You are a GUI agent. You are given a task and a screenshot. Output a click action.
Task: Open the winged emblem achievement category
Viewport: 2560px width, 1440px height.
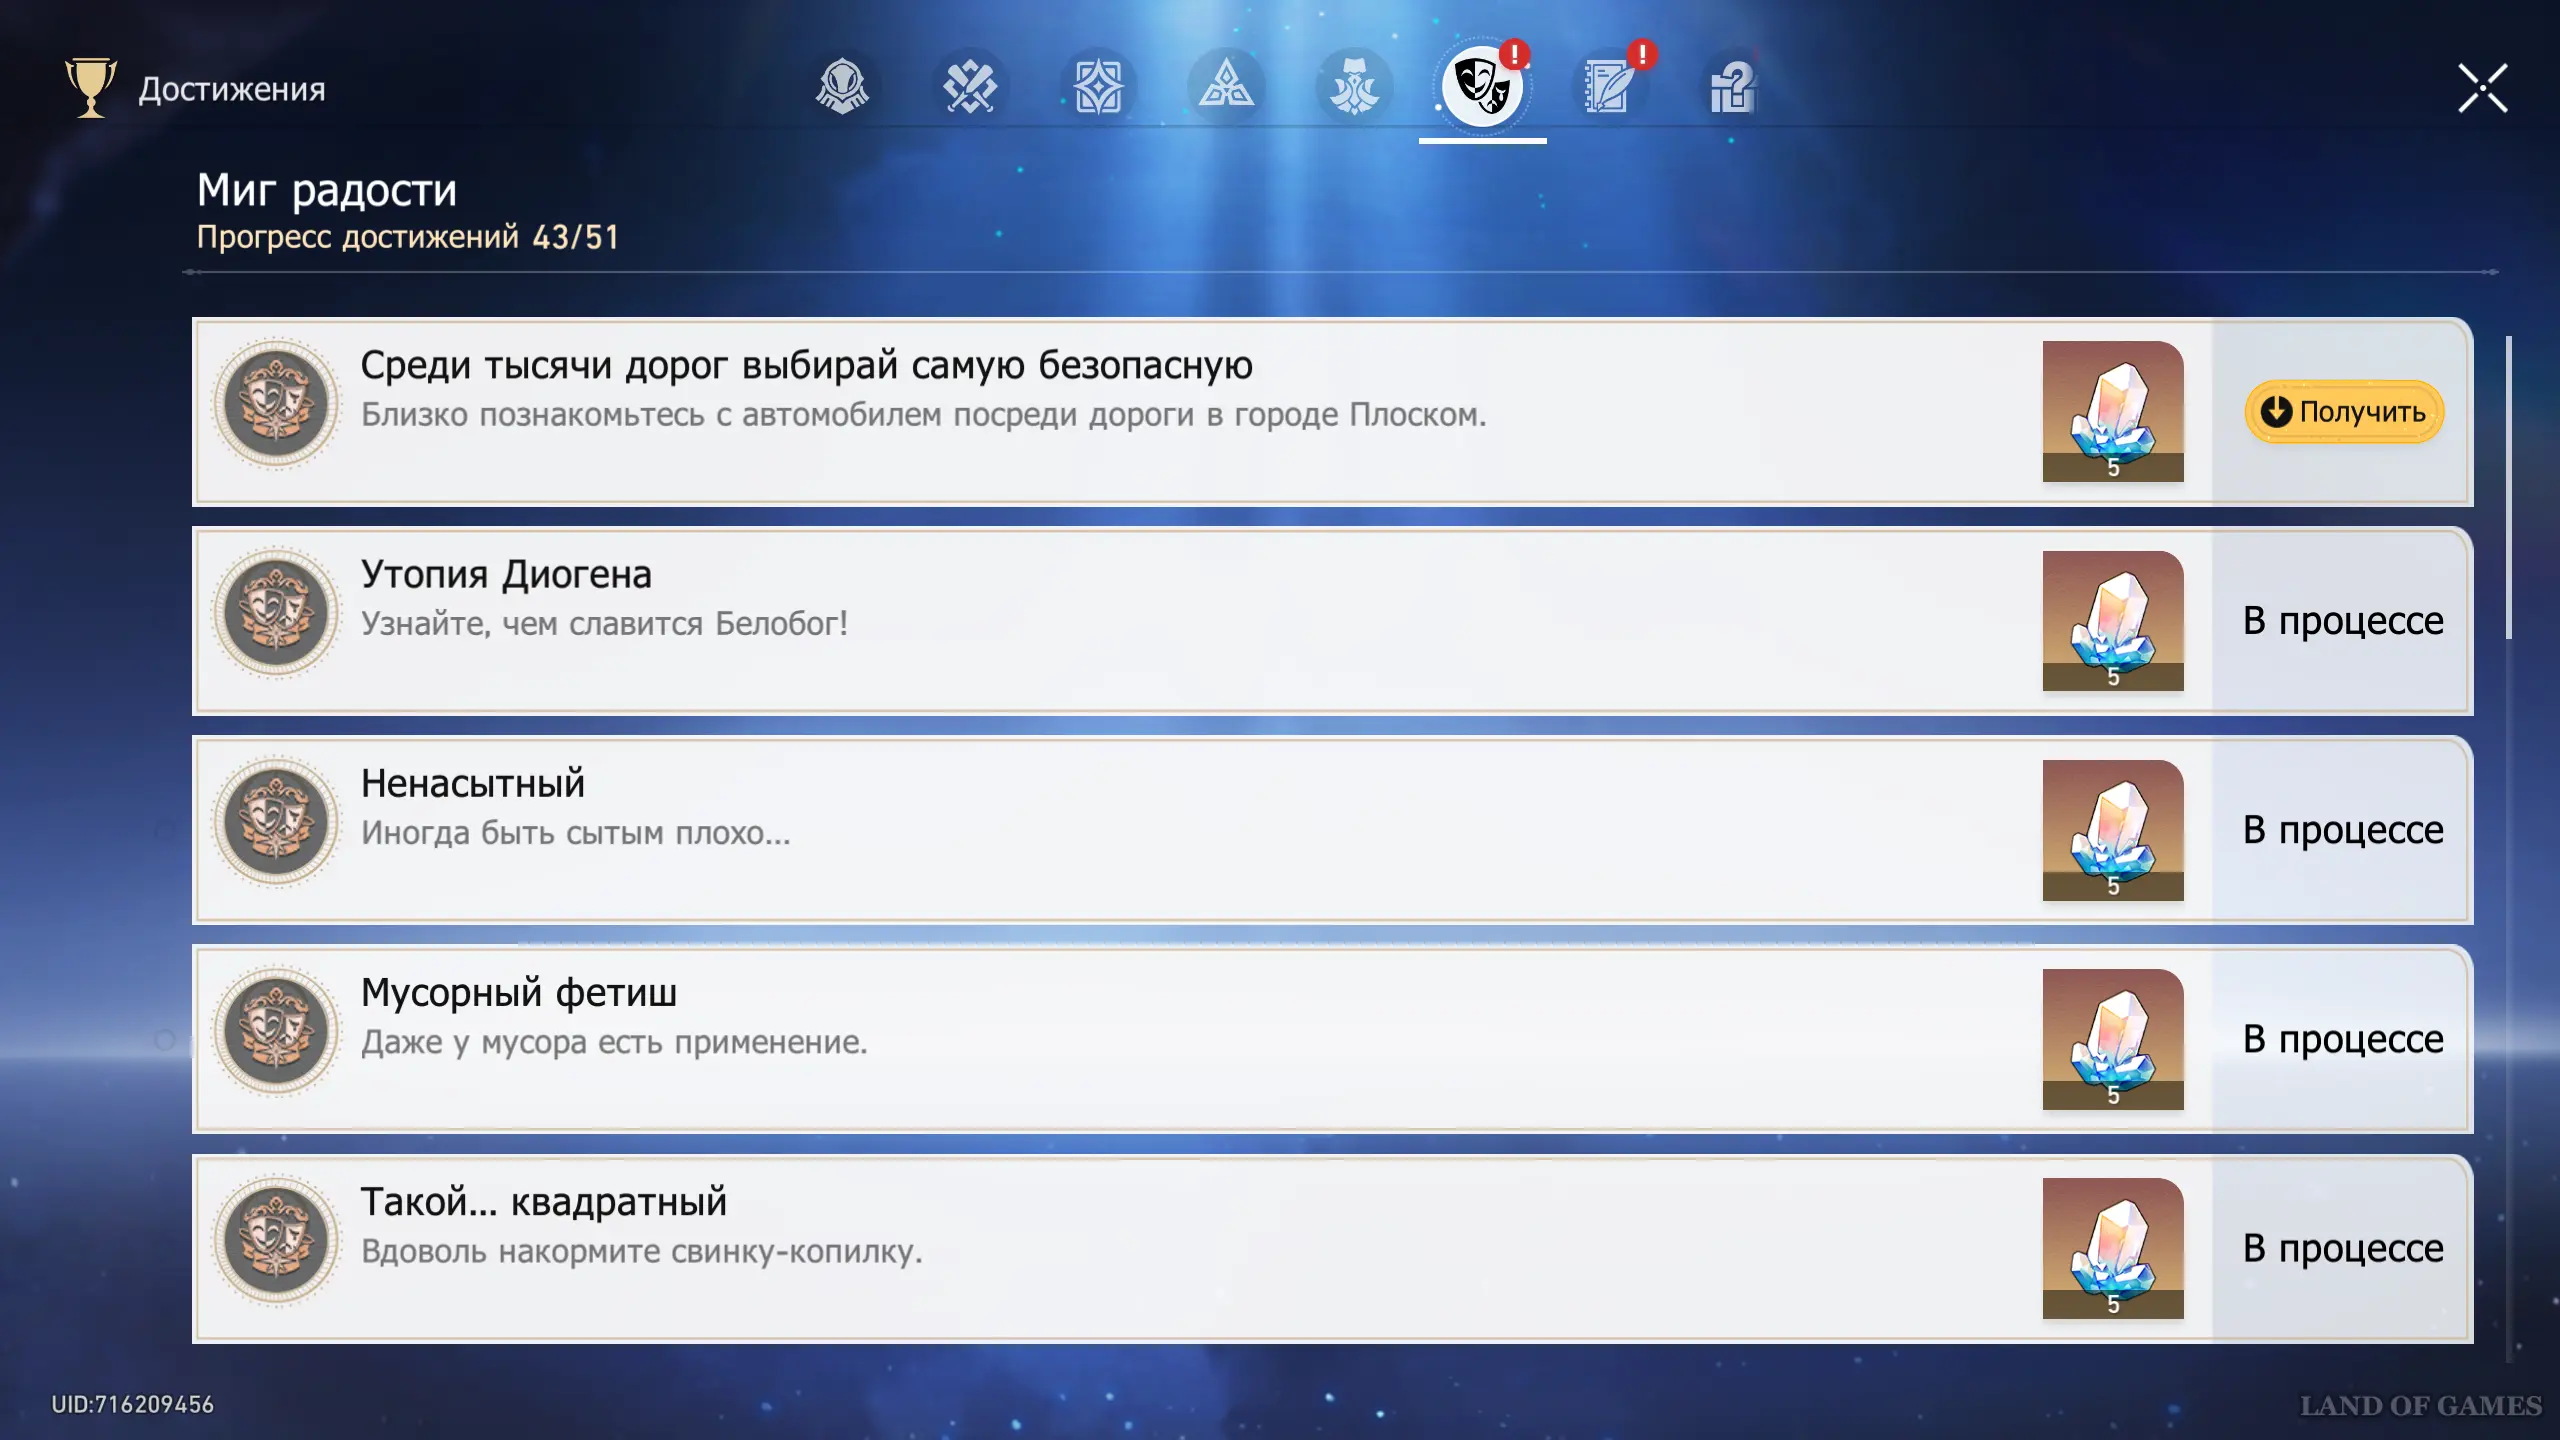pos(1354,87)
